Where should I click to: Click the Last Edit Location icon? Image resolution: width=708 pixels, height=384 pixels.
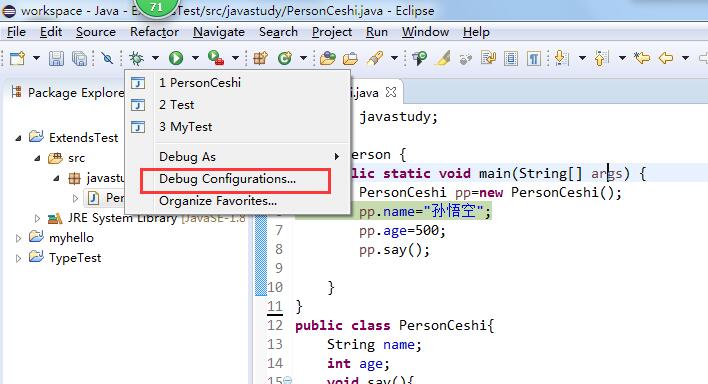642,58
